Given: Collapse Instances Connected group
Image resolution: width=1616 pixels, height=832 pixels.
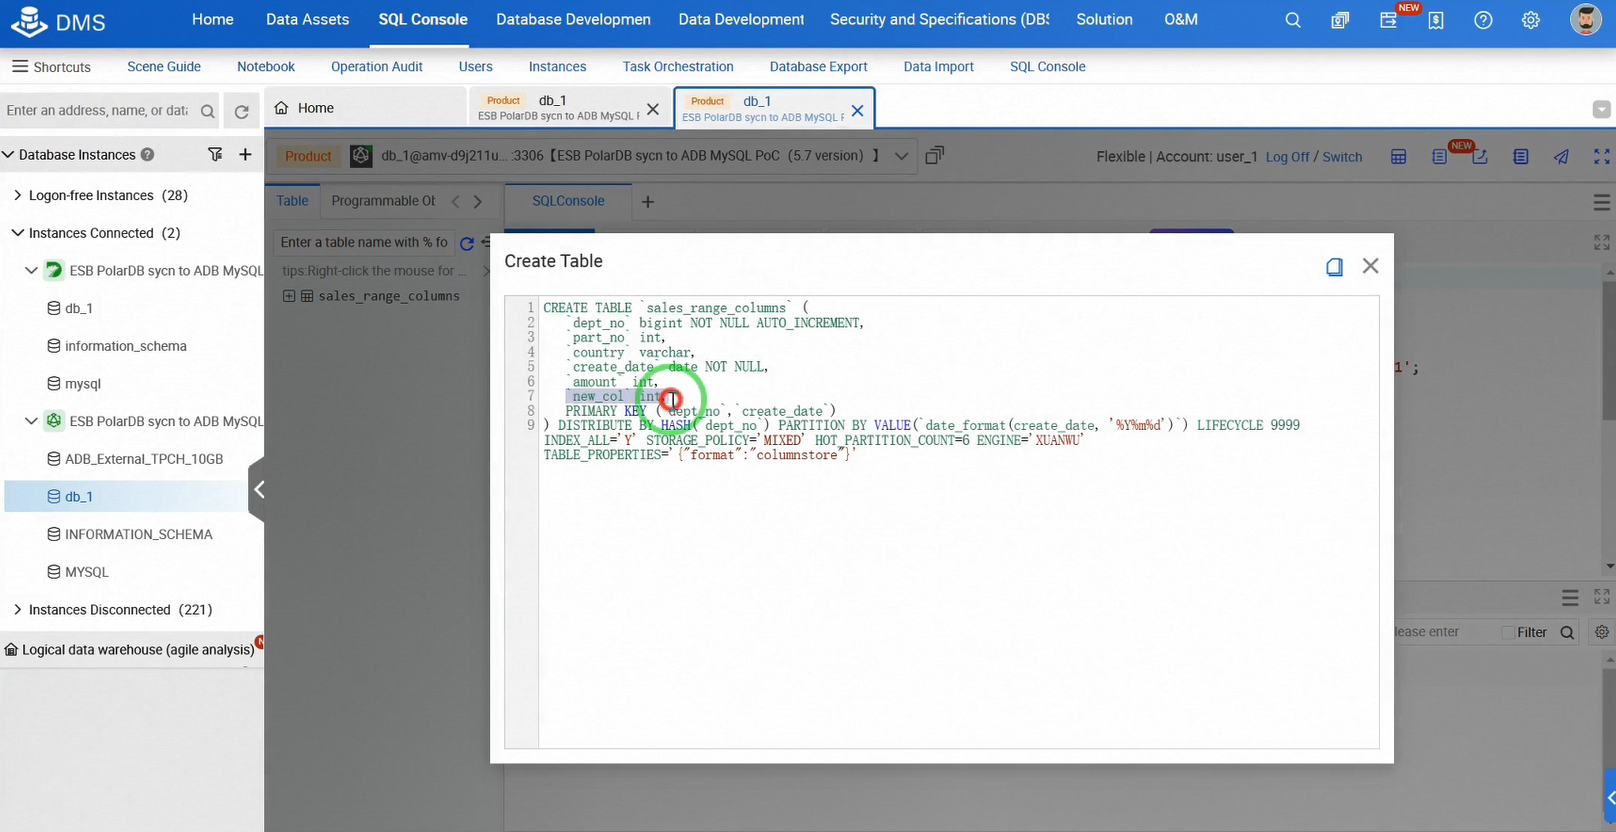Looking at the screenshot, I should (x=17, y=233).
